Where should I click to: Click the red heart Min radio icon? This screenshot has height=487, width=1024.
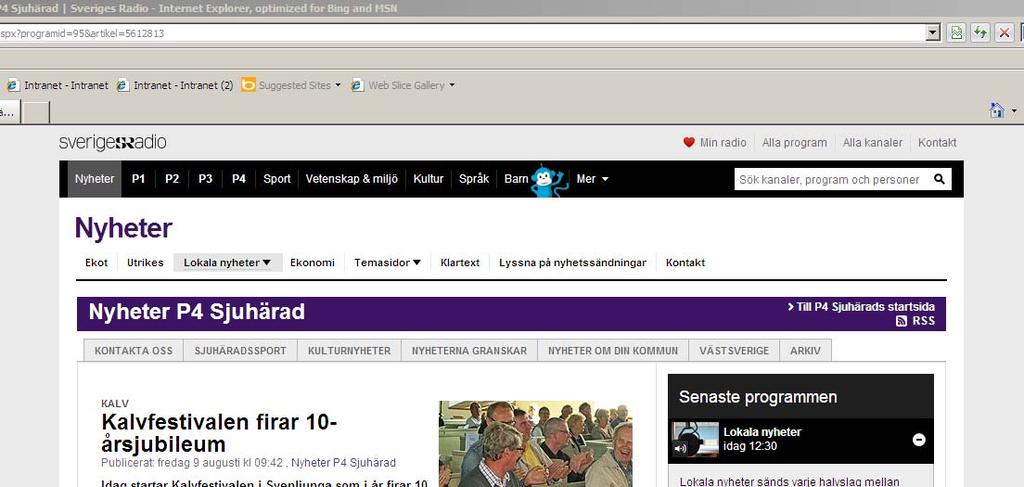[x=689, y=142]
